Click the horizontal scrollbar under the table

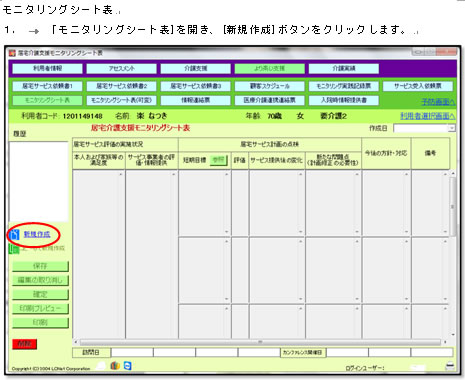tap(260, 342)
